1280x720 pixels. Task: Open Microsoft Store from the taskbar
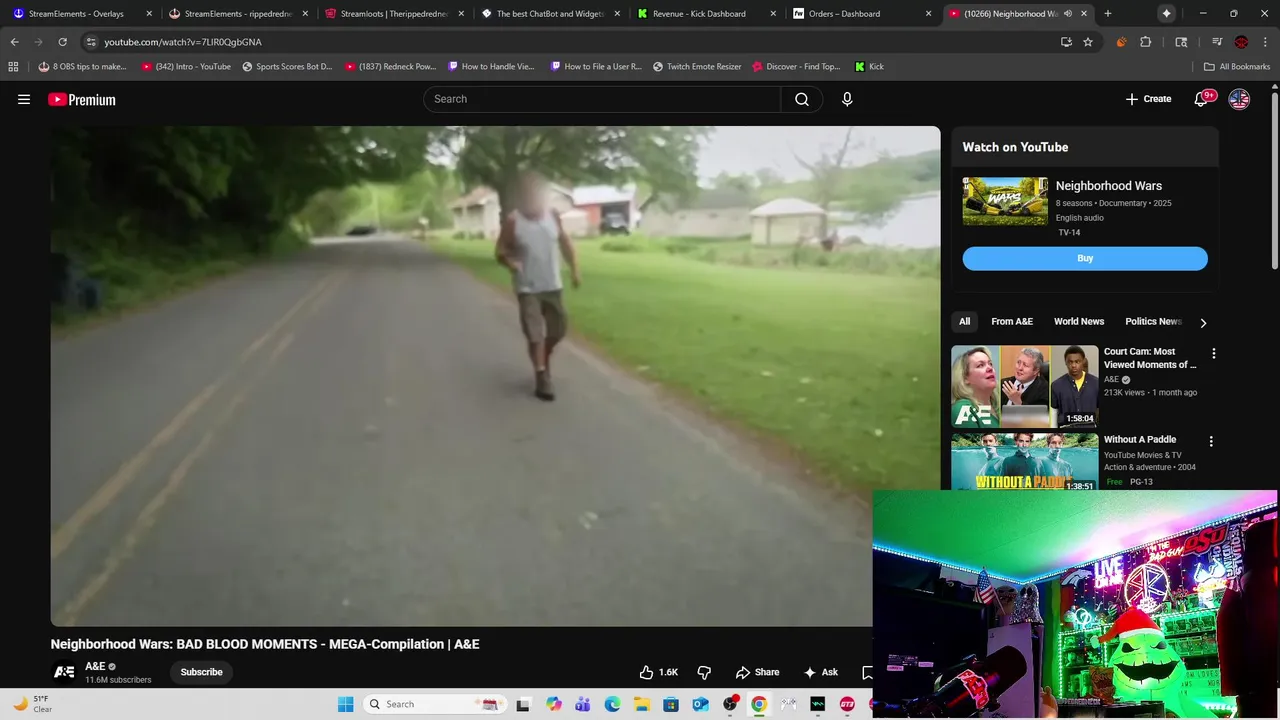pyautogui.click(x=671, y=704)
